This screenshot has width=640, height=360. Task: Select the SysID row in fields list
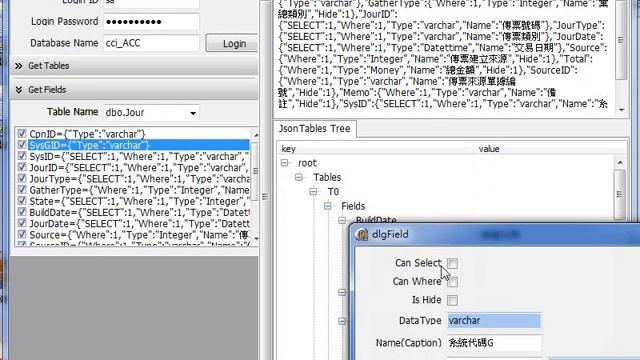(139, 156)
